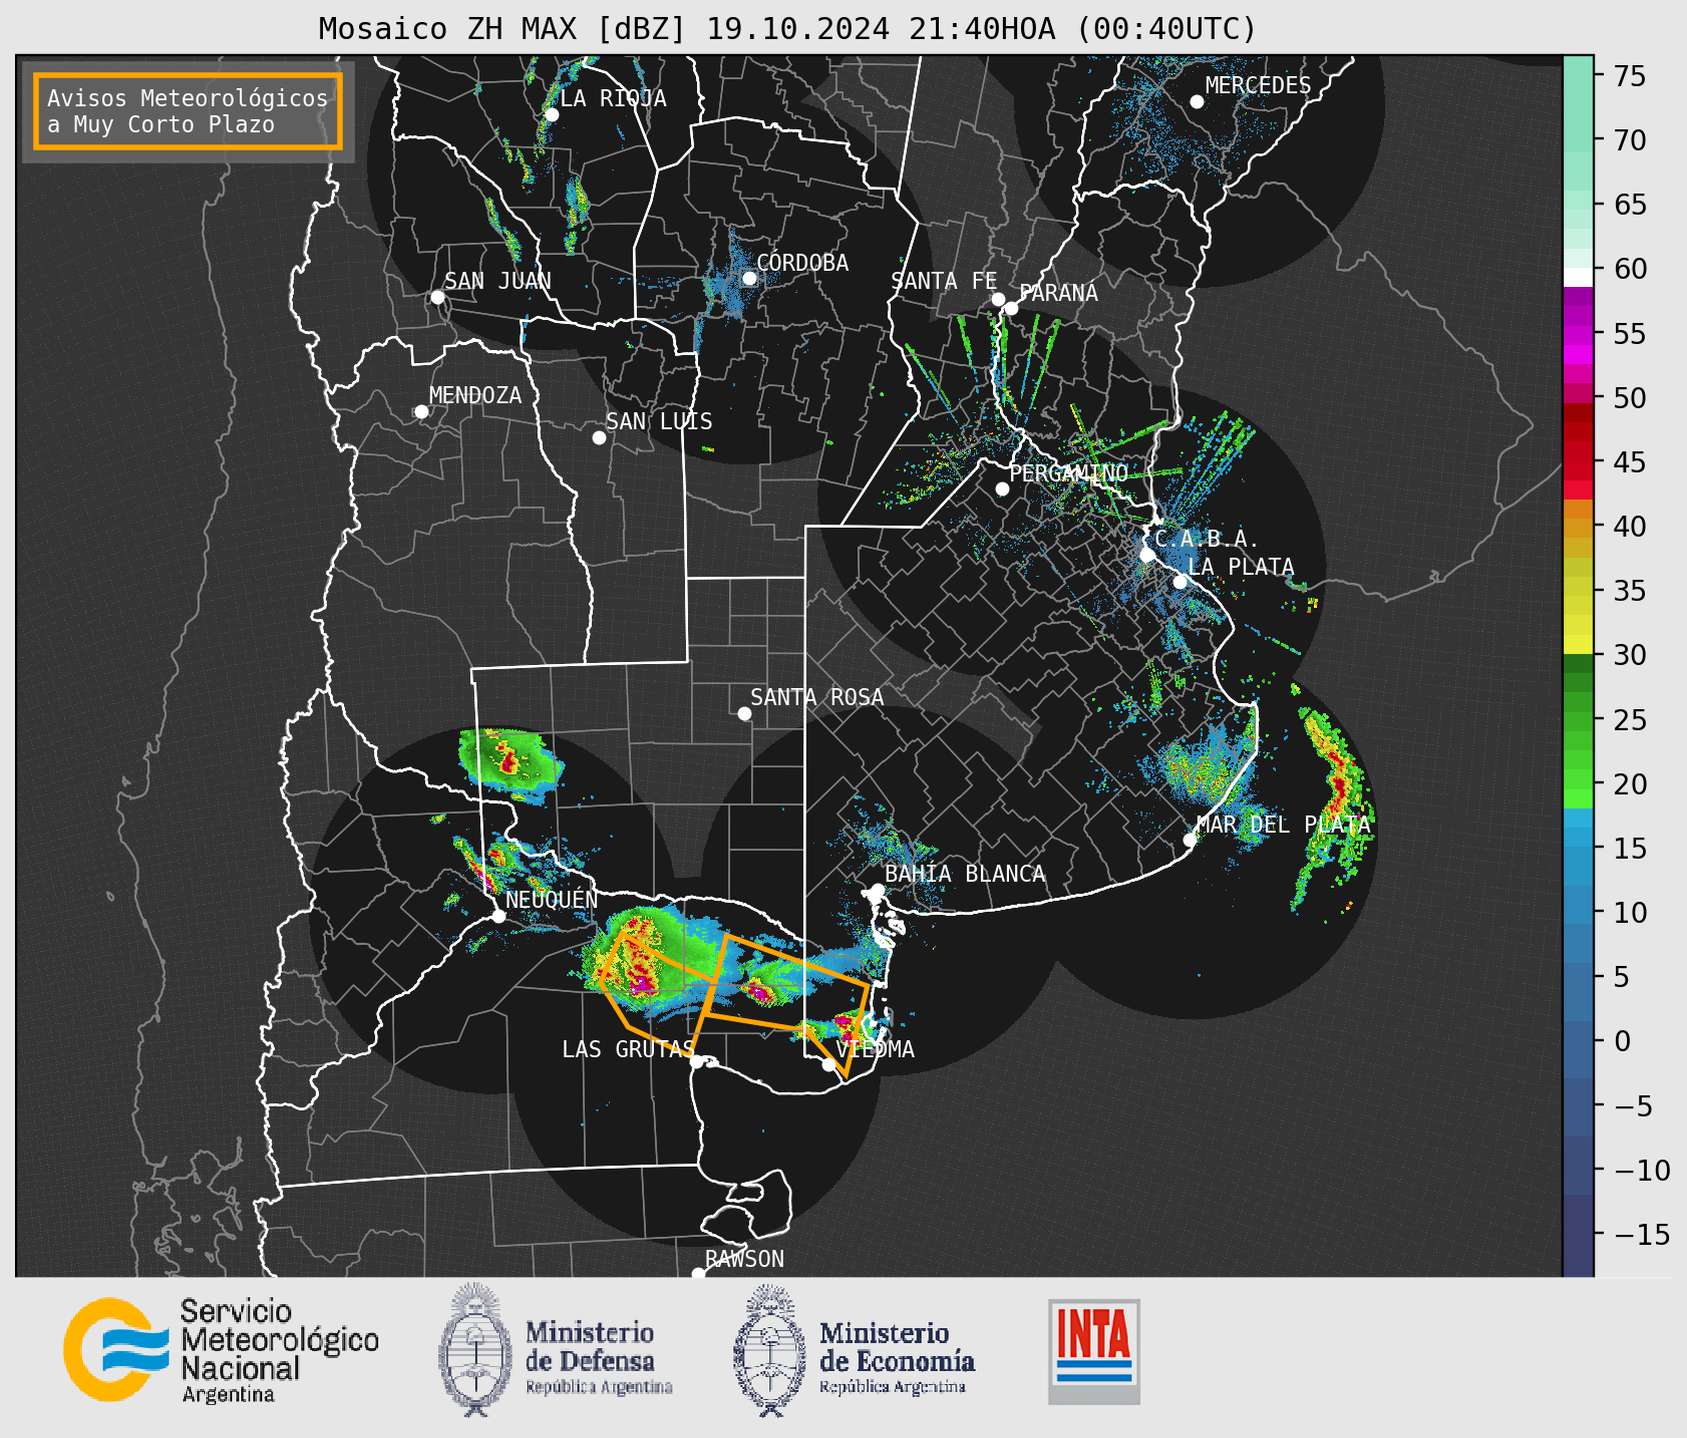Click the RAWSON city marker dot
The width and height of the screenshot is (1687, 1438).
coord(698,1273)
